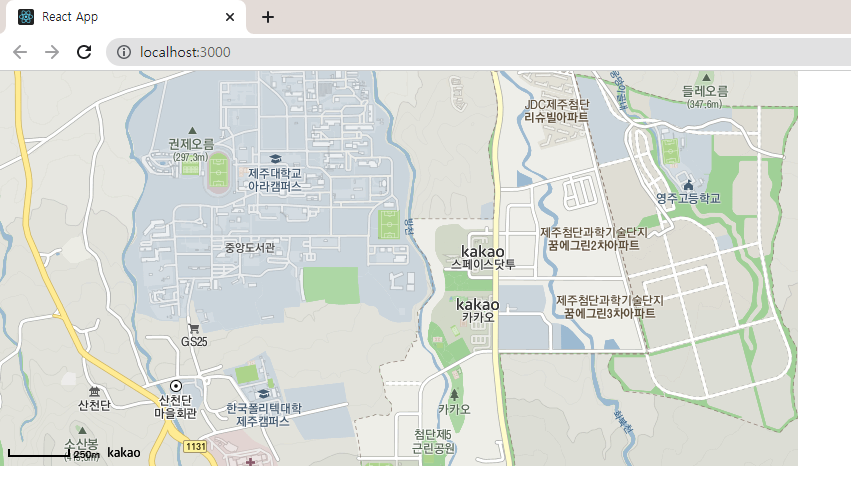Click the 영주고등학교 label
This screenshot has height=495, width=851.
click(688, 198)
